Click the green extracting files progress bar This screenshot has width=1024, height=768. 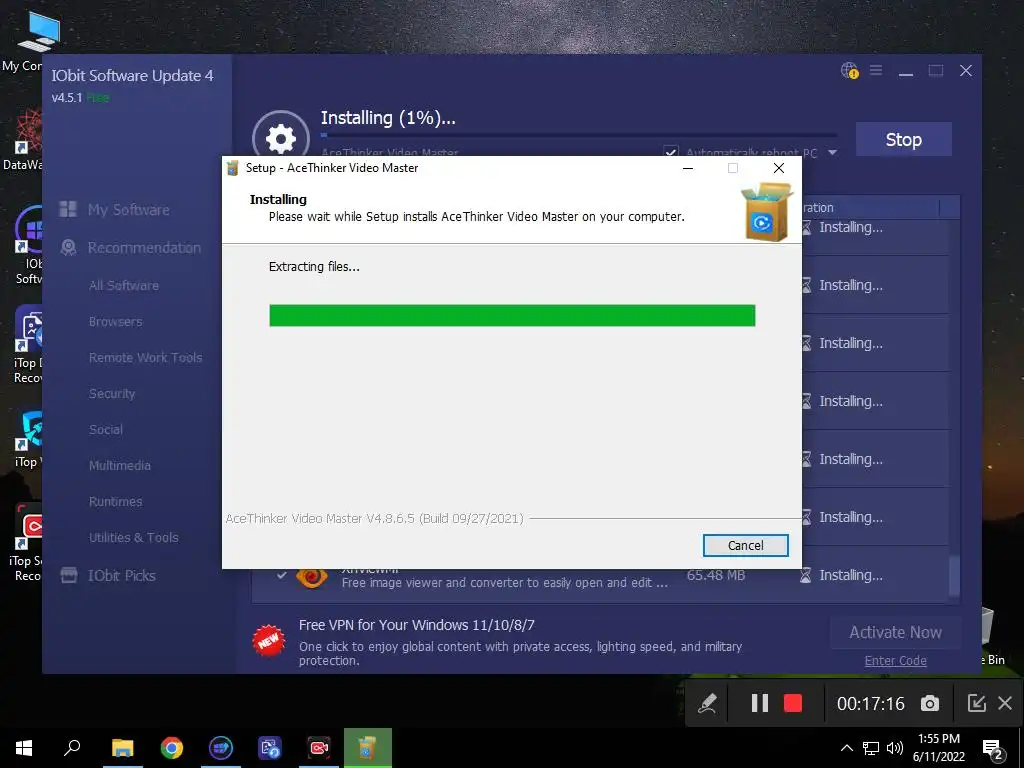pyautogui.click(x=512, y=315)
